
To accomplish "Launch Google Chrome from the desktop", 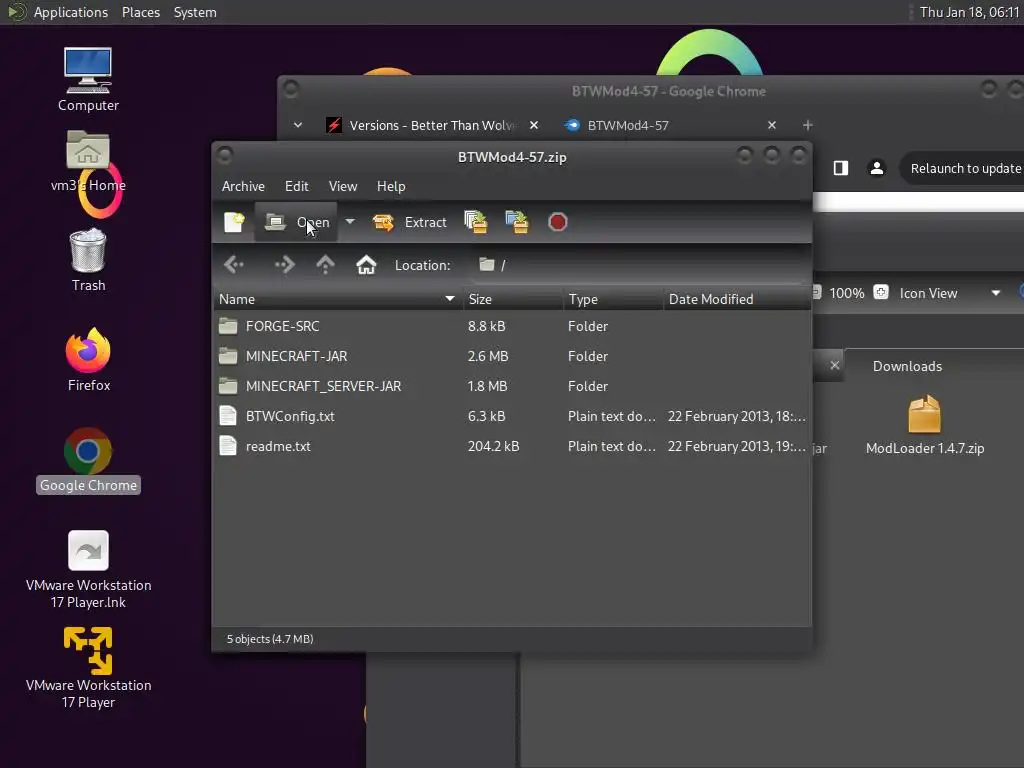I will click(x=88, y=460).
